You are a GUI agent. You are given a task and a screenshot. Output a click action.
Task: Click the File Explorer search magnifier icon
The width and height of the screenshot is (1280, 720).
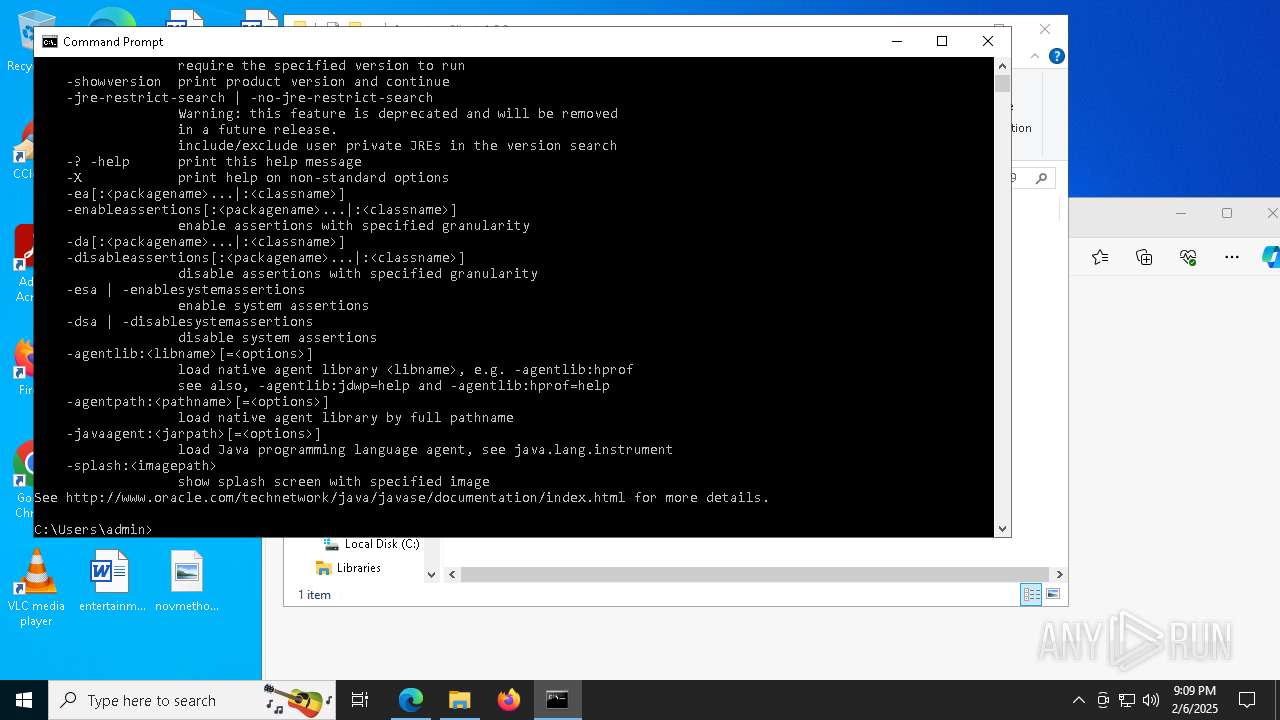1041,178
